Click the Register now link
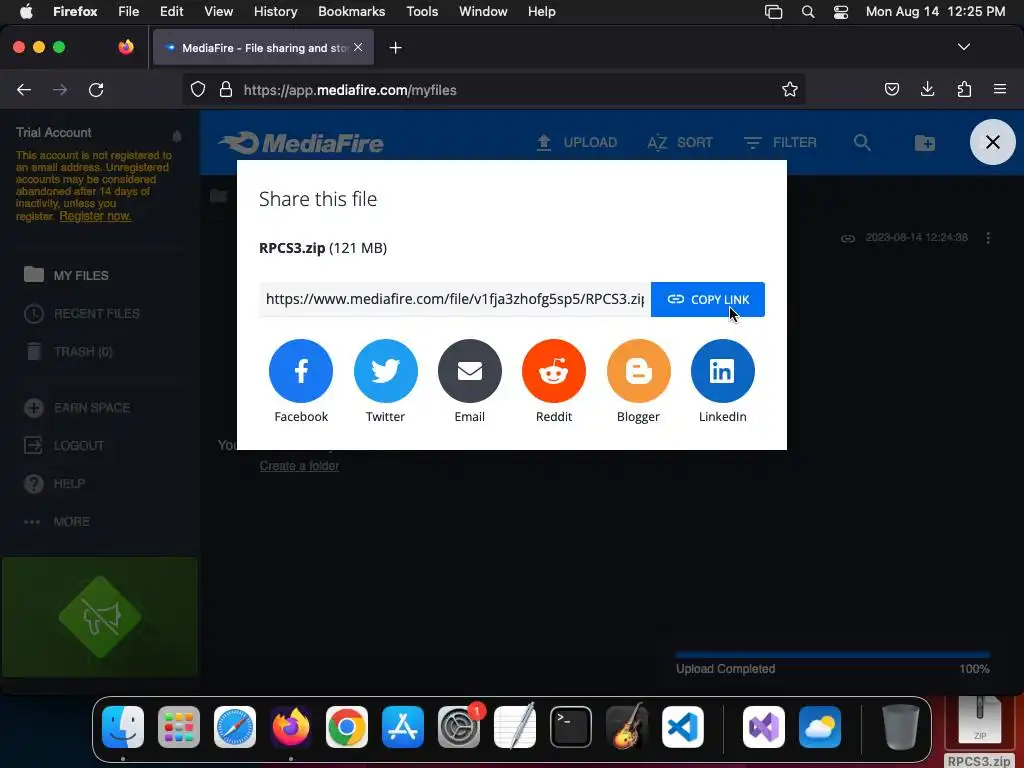 click(x=95, y=216)
